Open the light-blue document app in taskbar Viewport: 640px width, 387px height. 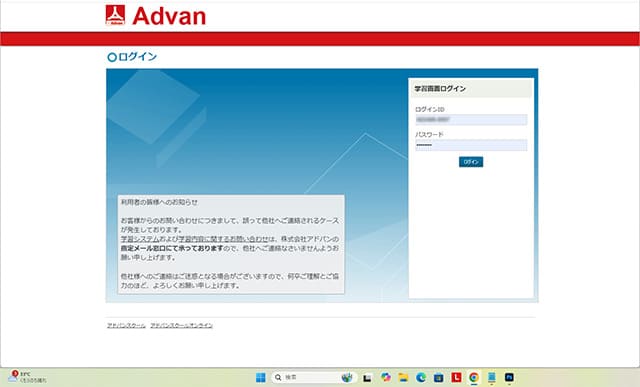(492, 378)
